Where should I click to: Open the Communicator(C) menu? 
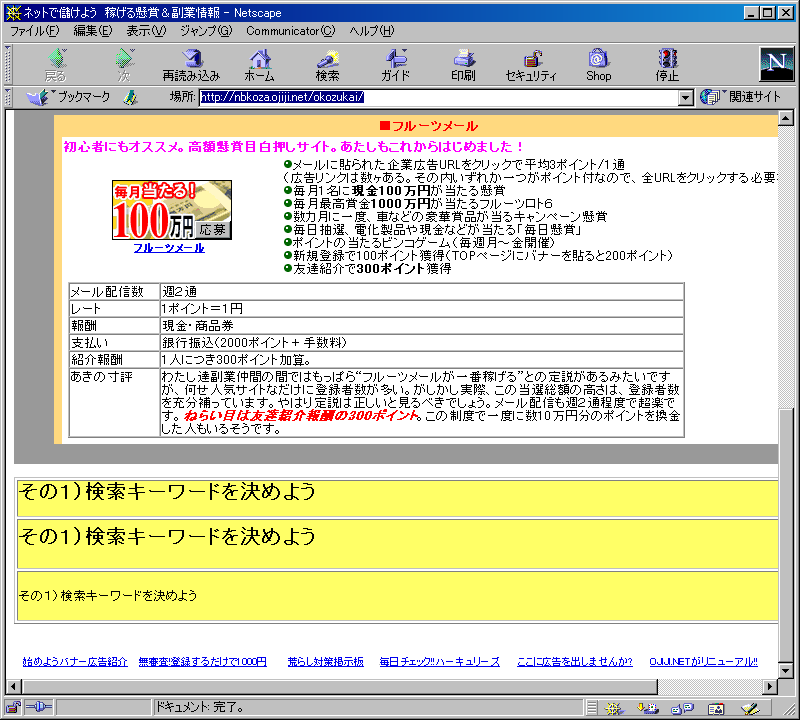coord(290,31)
